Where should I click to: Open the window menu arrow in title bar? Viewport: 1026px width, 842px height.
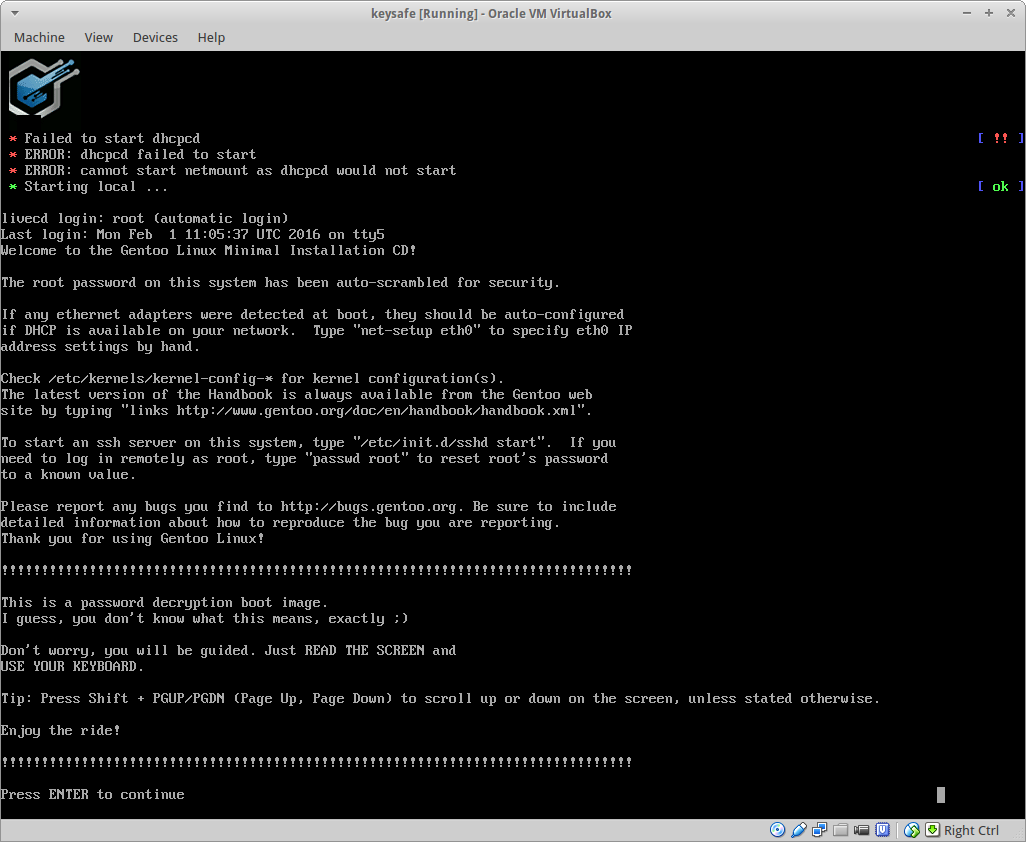(x=14, y=13)
